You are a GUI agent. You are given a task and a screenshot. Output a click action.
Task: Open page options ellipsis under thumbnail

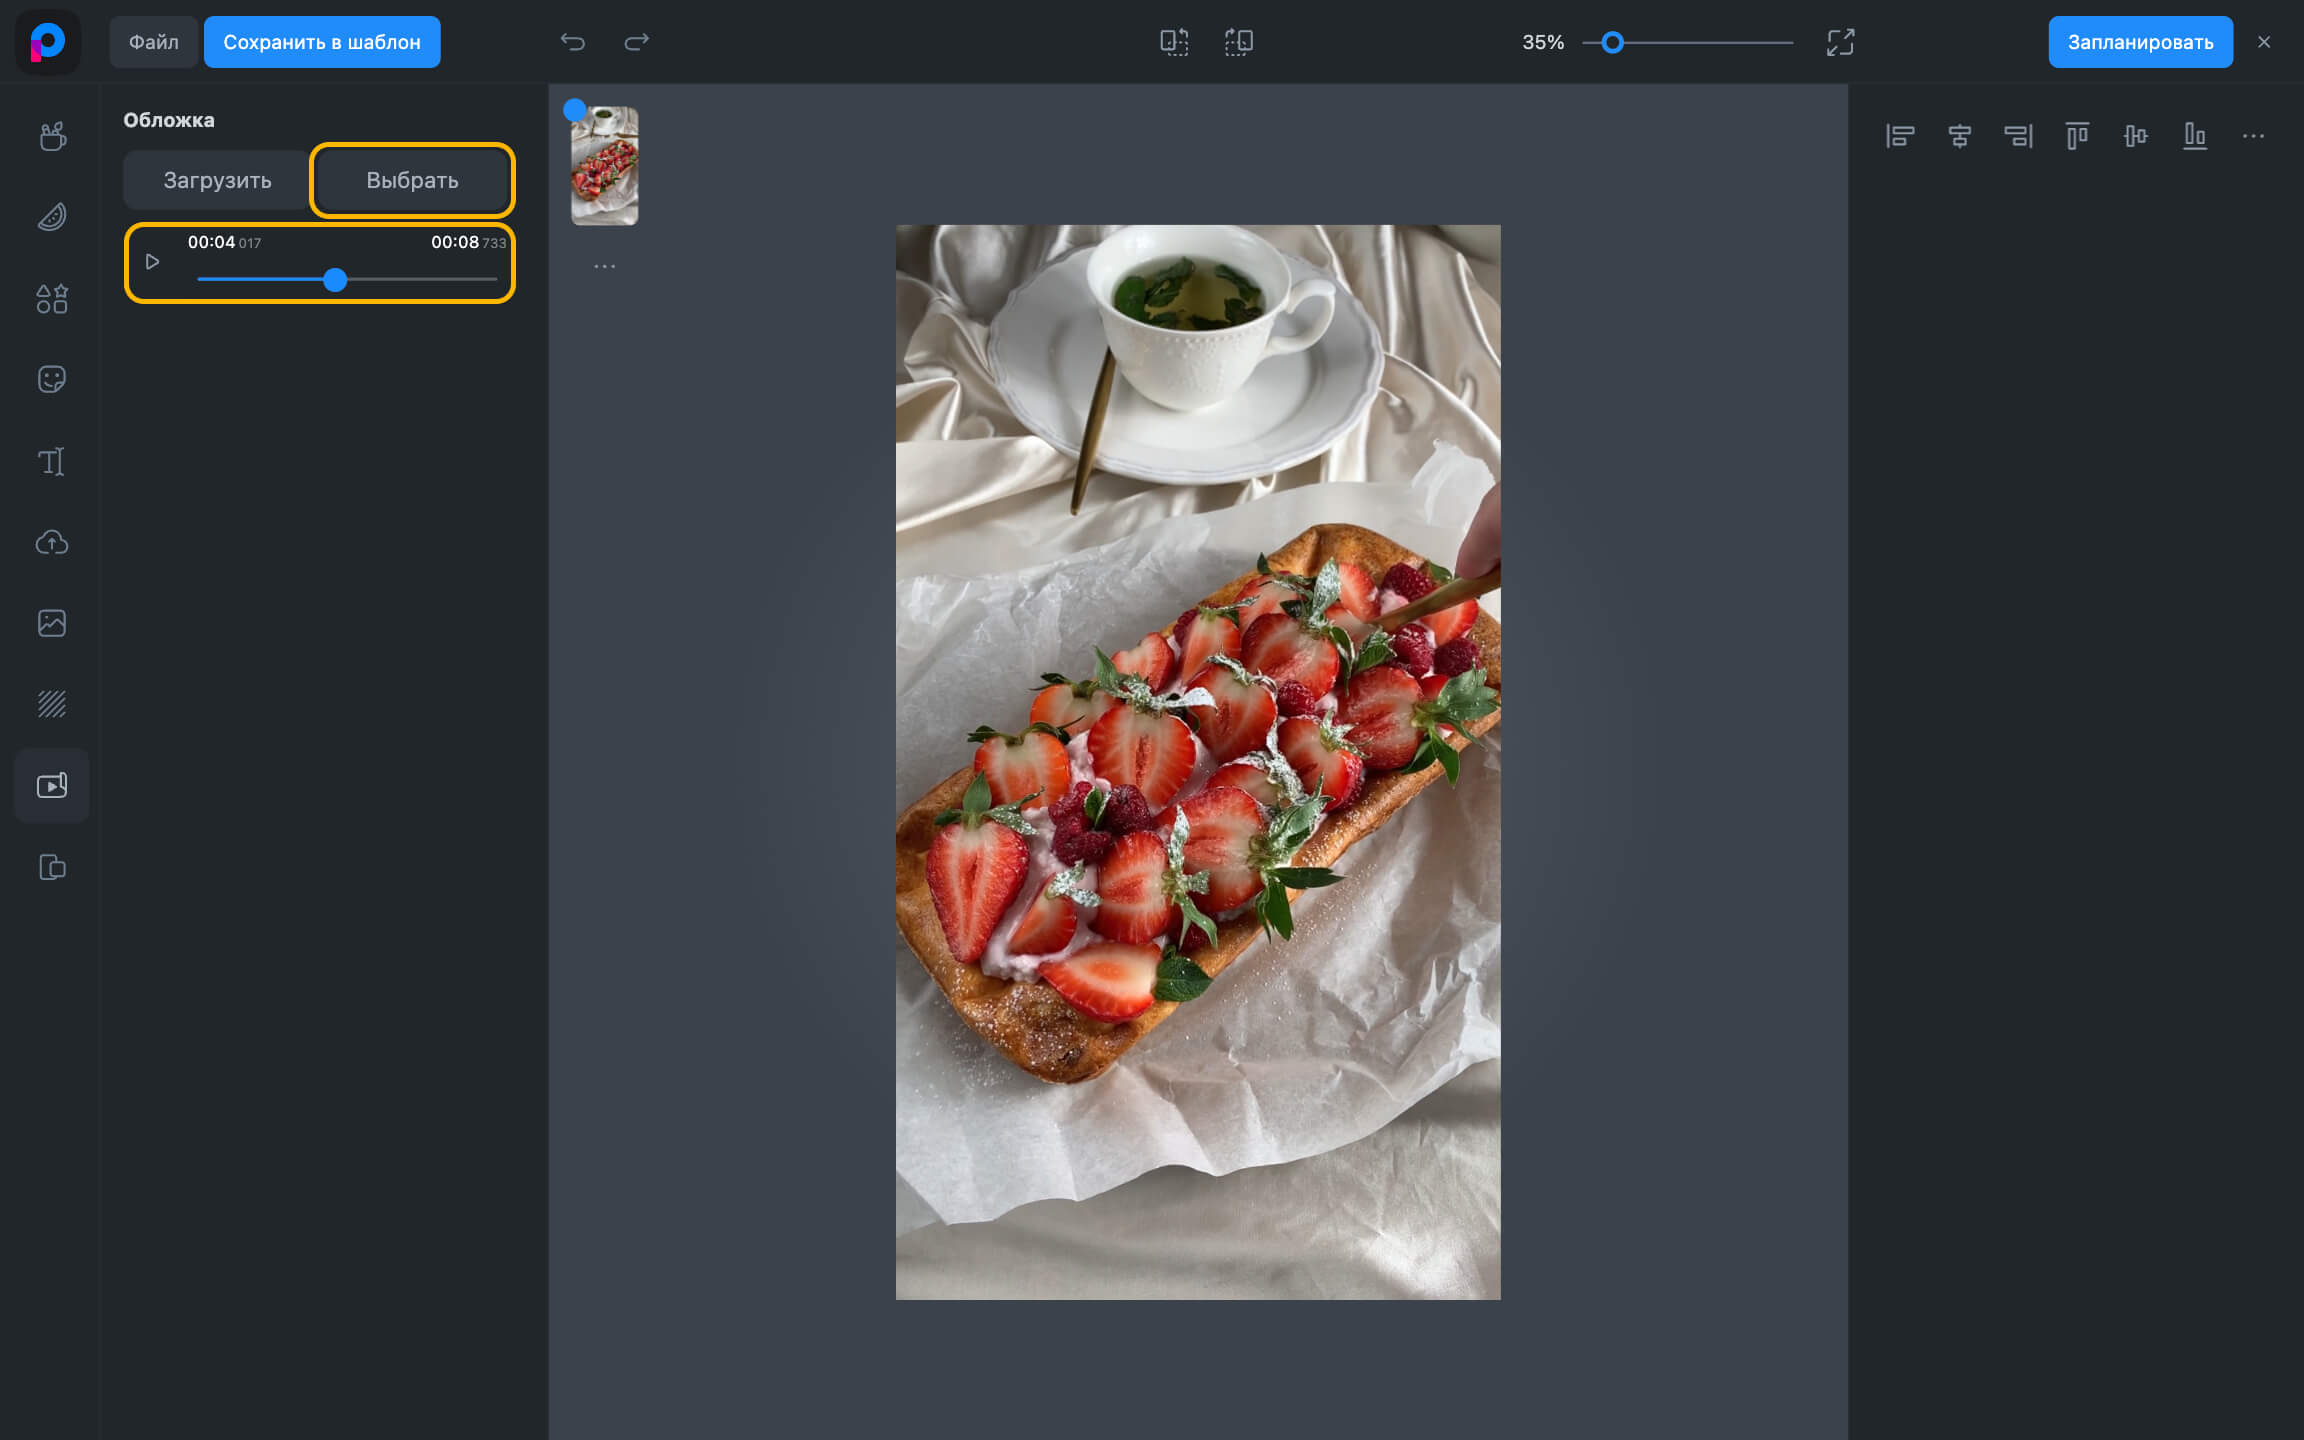pos(604,266)
